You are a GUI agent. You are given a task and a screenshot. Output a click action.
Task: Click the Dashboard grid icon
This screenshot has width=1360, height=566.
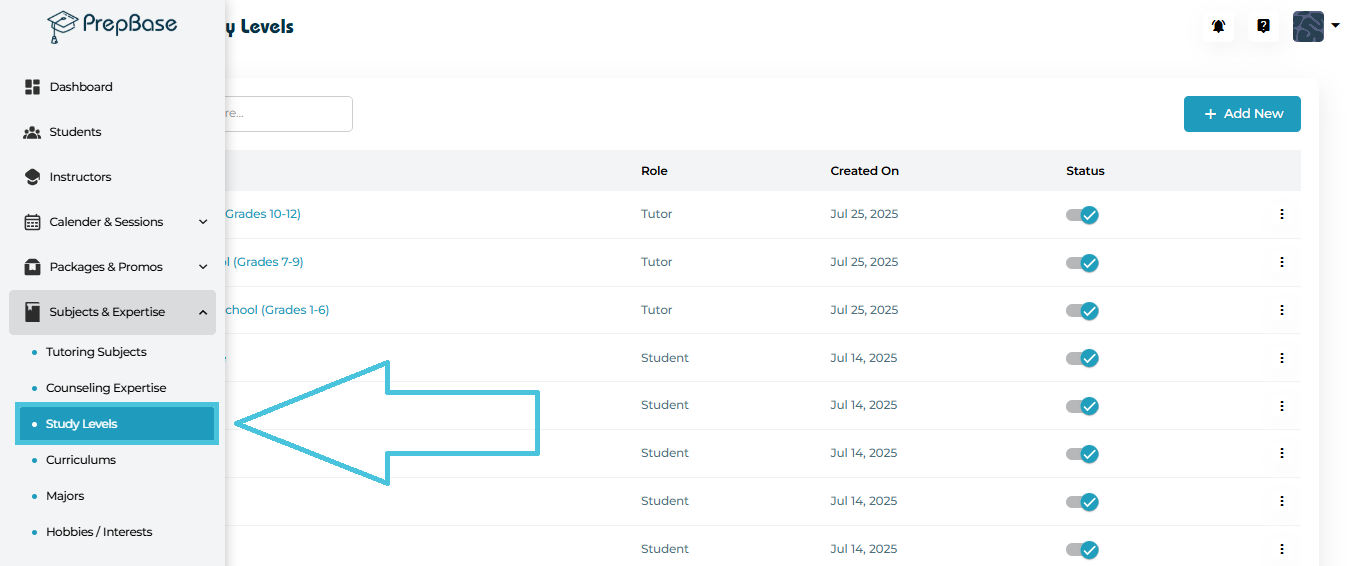(x=32, y=87)
